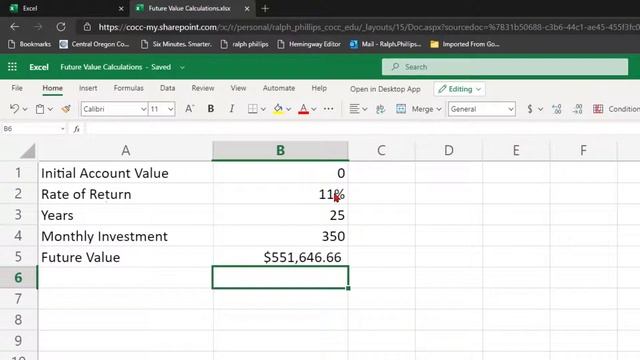Expand the alignment dropdown arrow

(x=365, y=109)
